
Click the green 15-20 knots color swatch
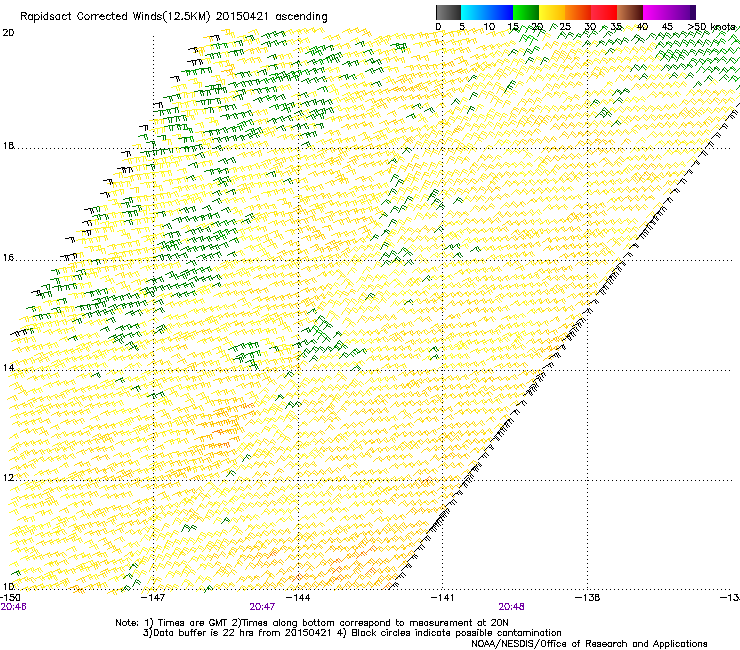526,13
